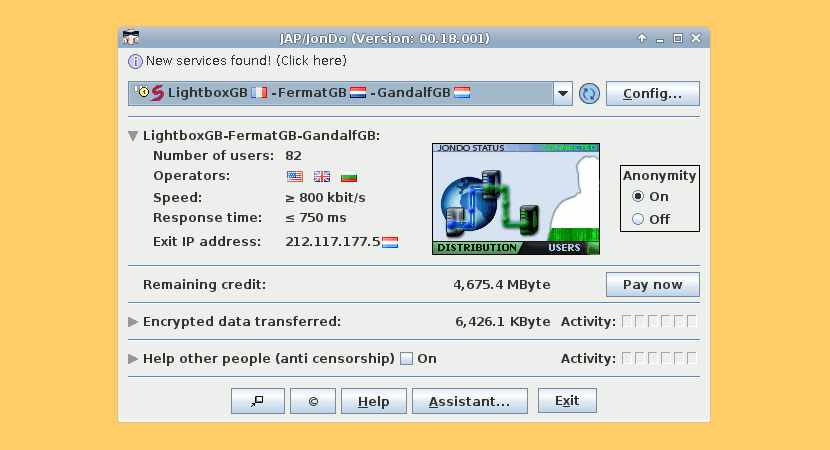Expand the Encrypted data transferred section
This screenshot has height=450, width=830.
(133, 322)
